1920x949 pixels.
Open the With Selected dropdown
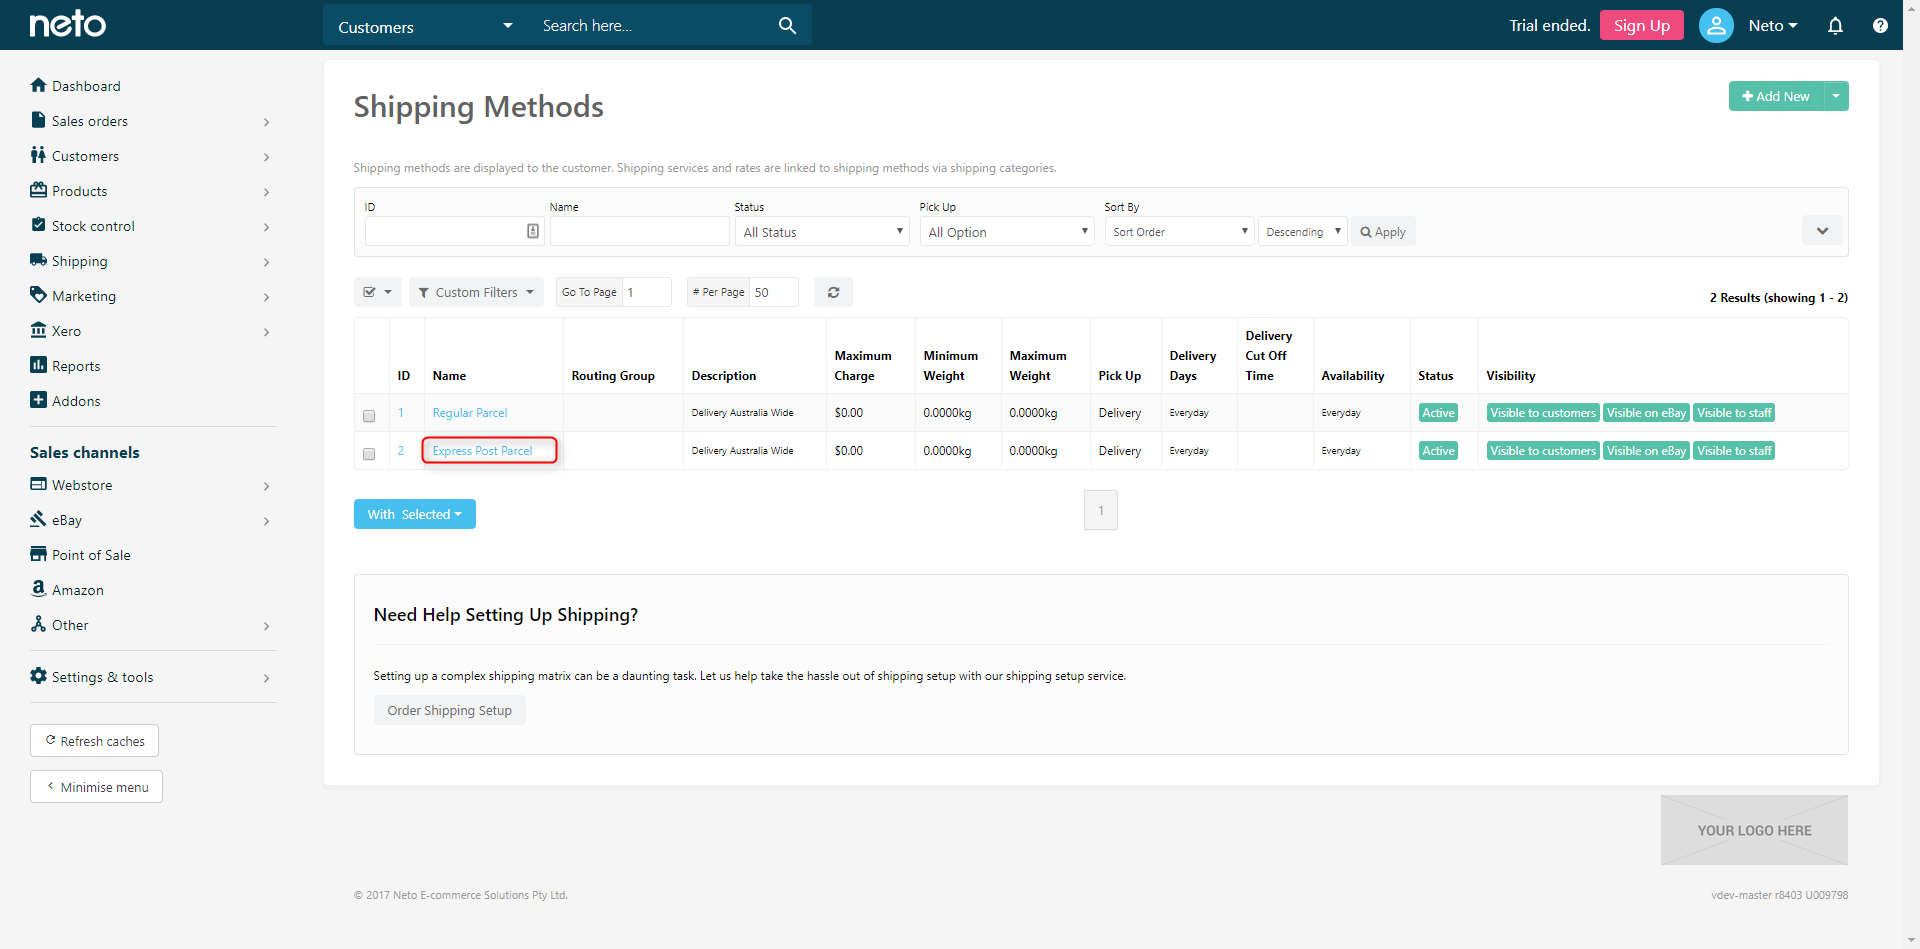(x=415, y=514)
